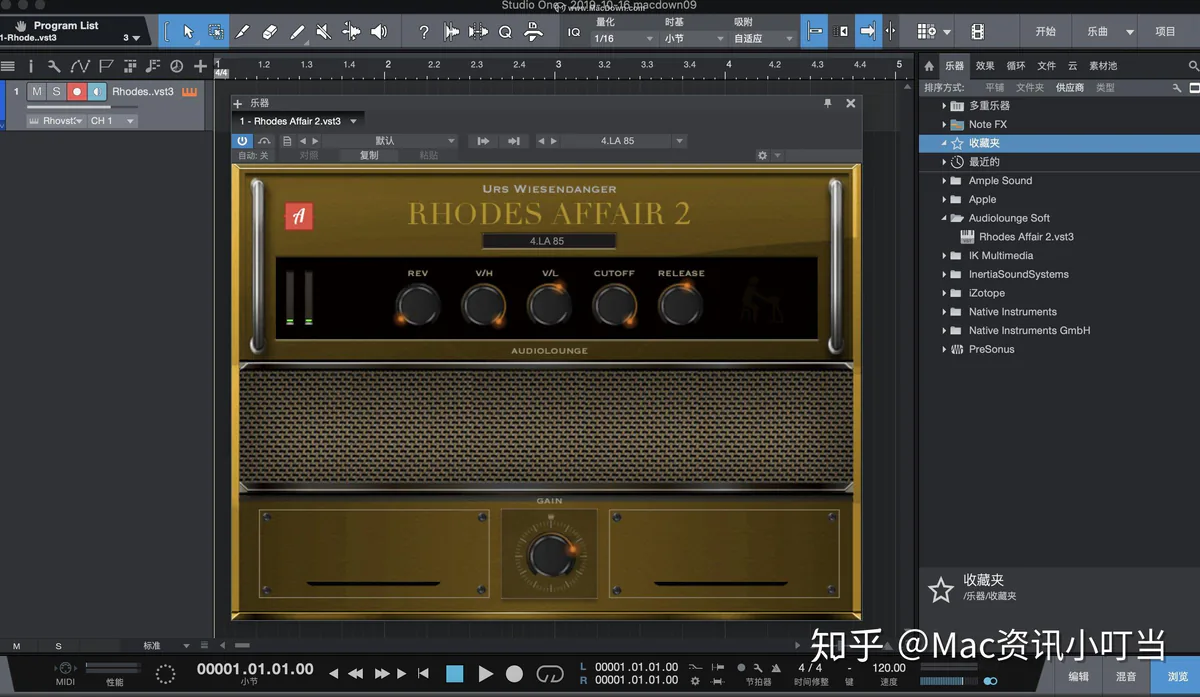Switch to the 效果 browser tab
Screen dimensions: 1200x697
(985, 66)
